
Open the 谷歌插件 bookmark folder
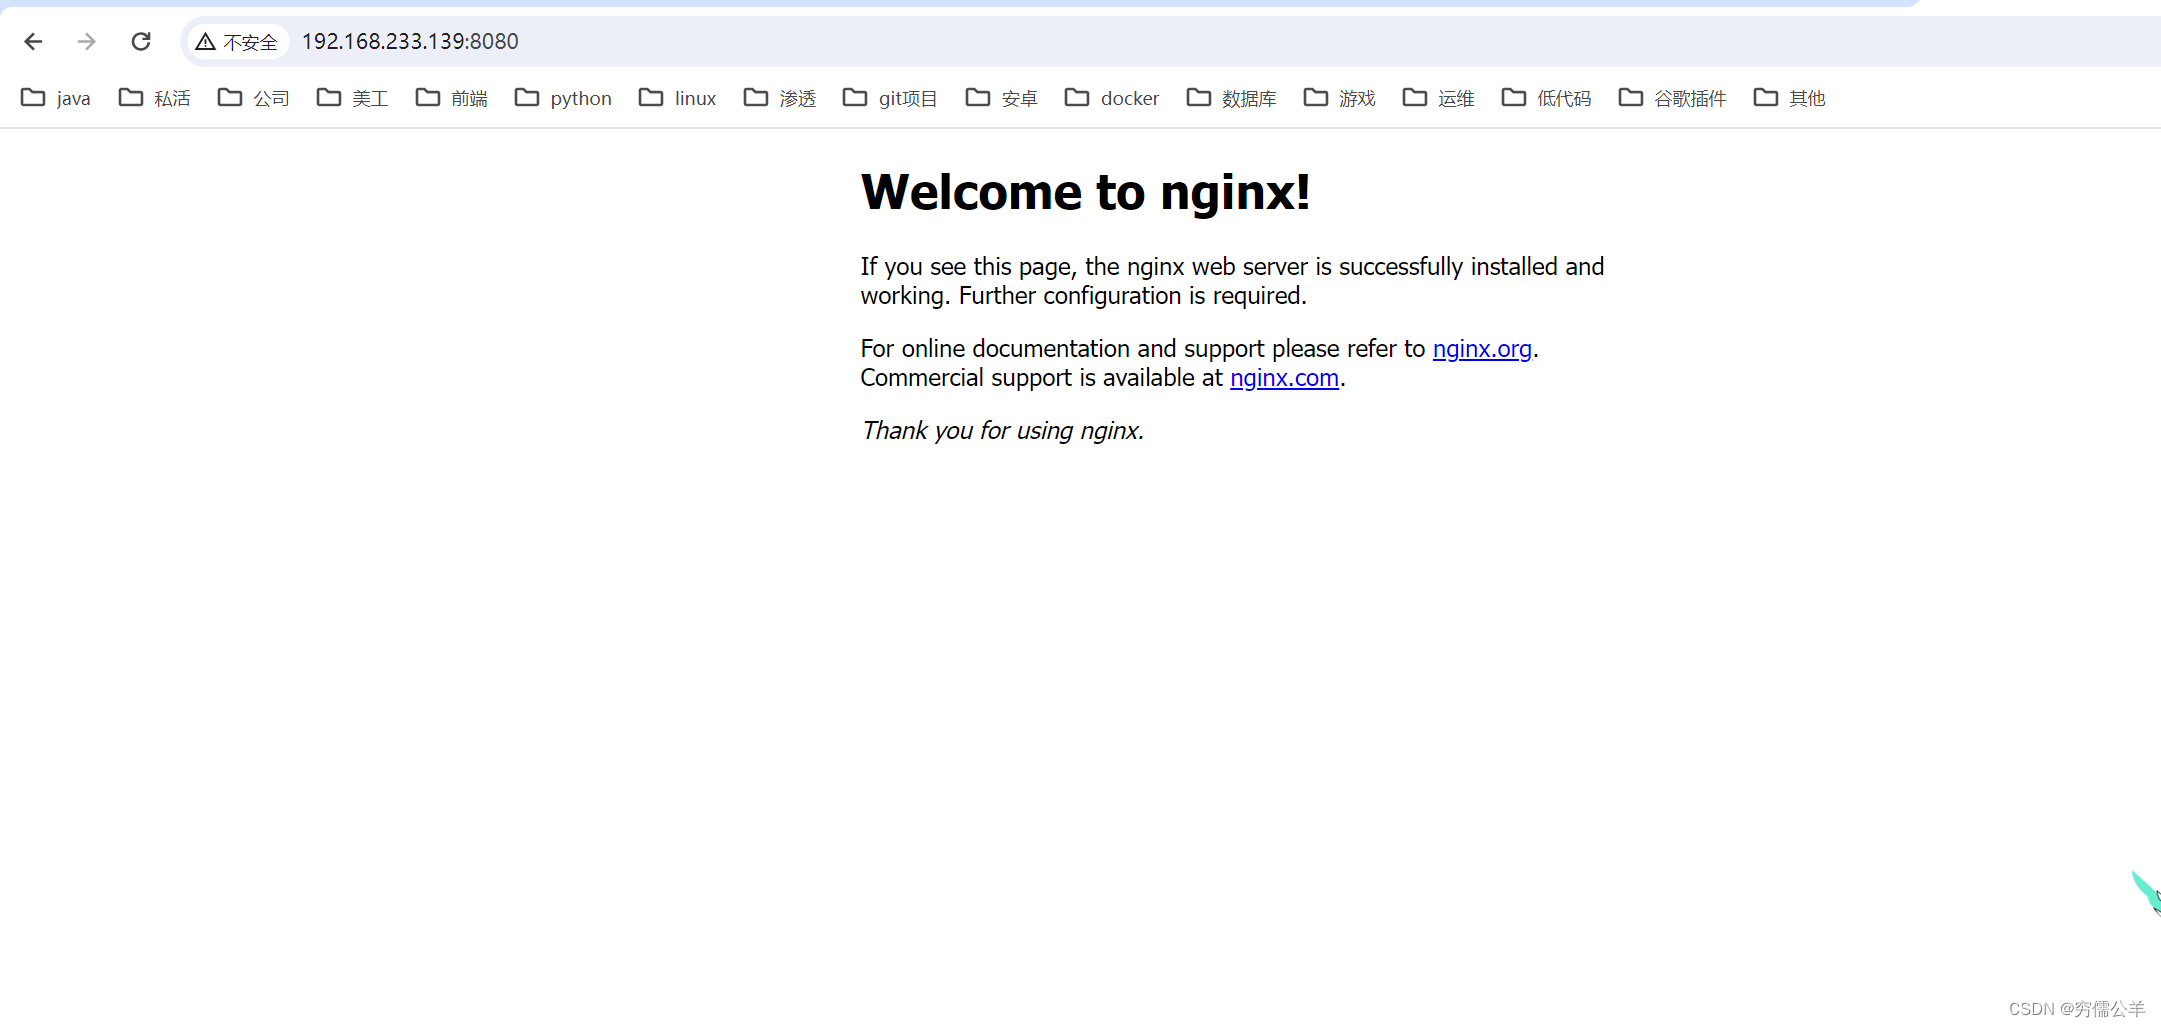coord(1673,98)
